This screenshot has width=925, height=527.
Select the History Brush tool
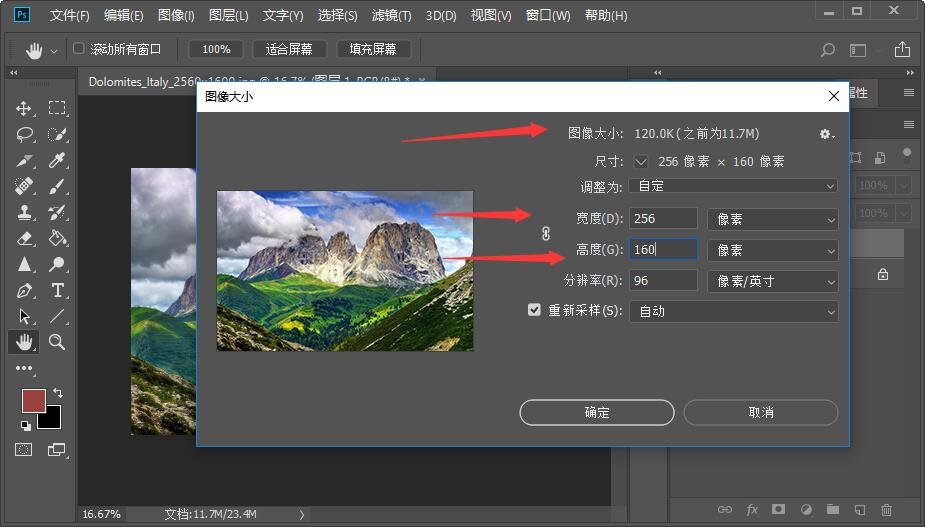tap(57, 212)
